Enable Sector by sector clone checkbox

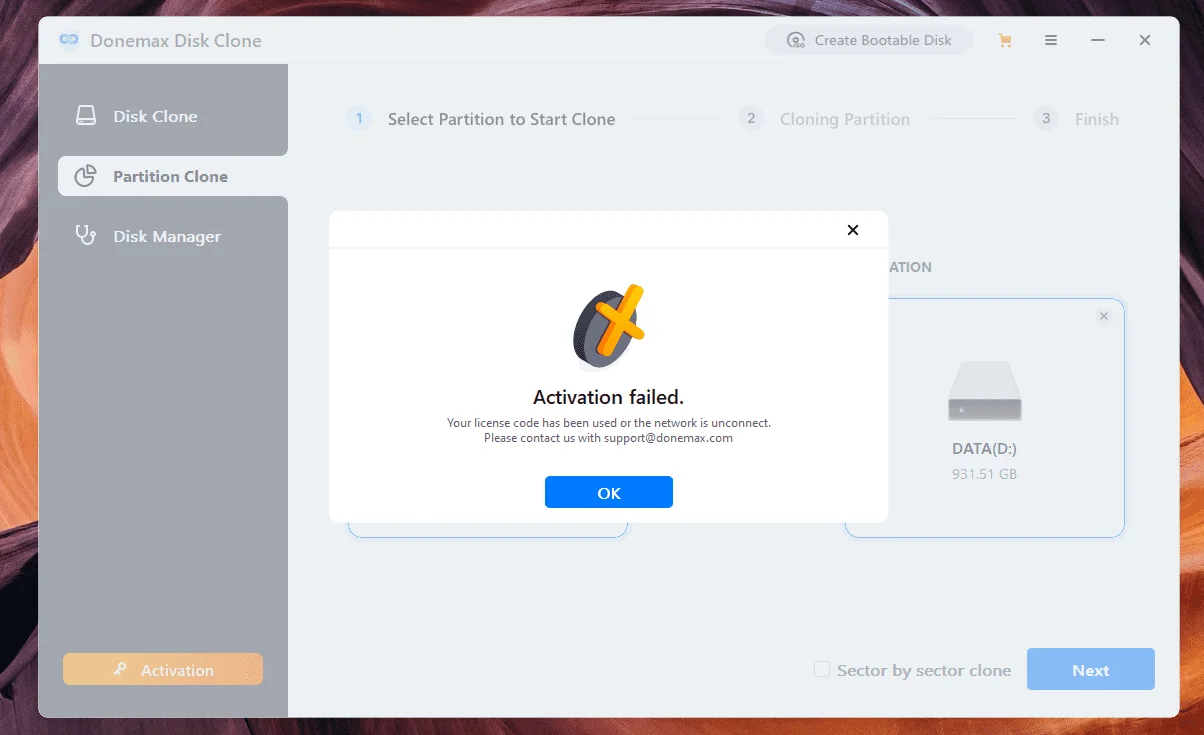tap(821, 670)
